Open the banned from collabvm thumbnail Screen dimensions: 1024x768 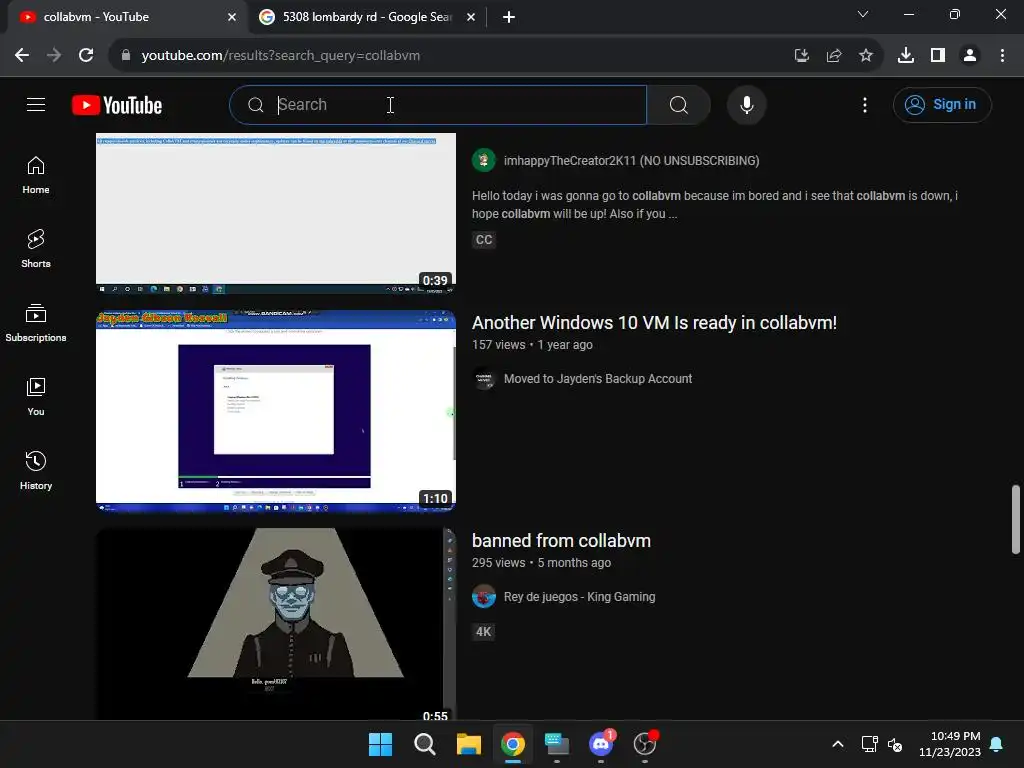point(276,624)
